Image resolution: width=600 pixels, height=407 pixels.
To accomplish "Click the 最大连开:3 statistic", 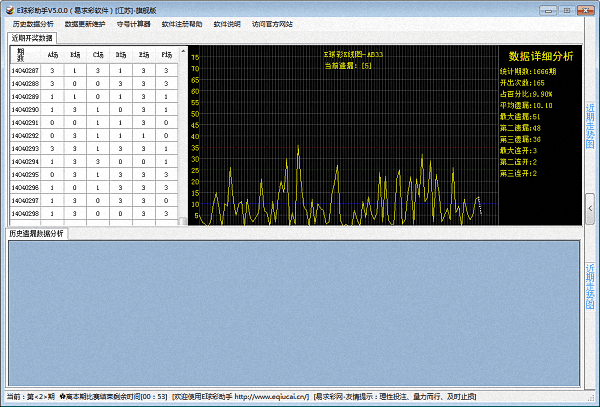I will [x=518, y=150].
